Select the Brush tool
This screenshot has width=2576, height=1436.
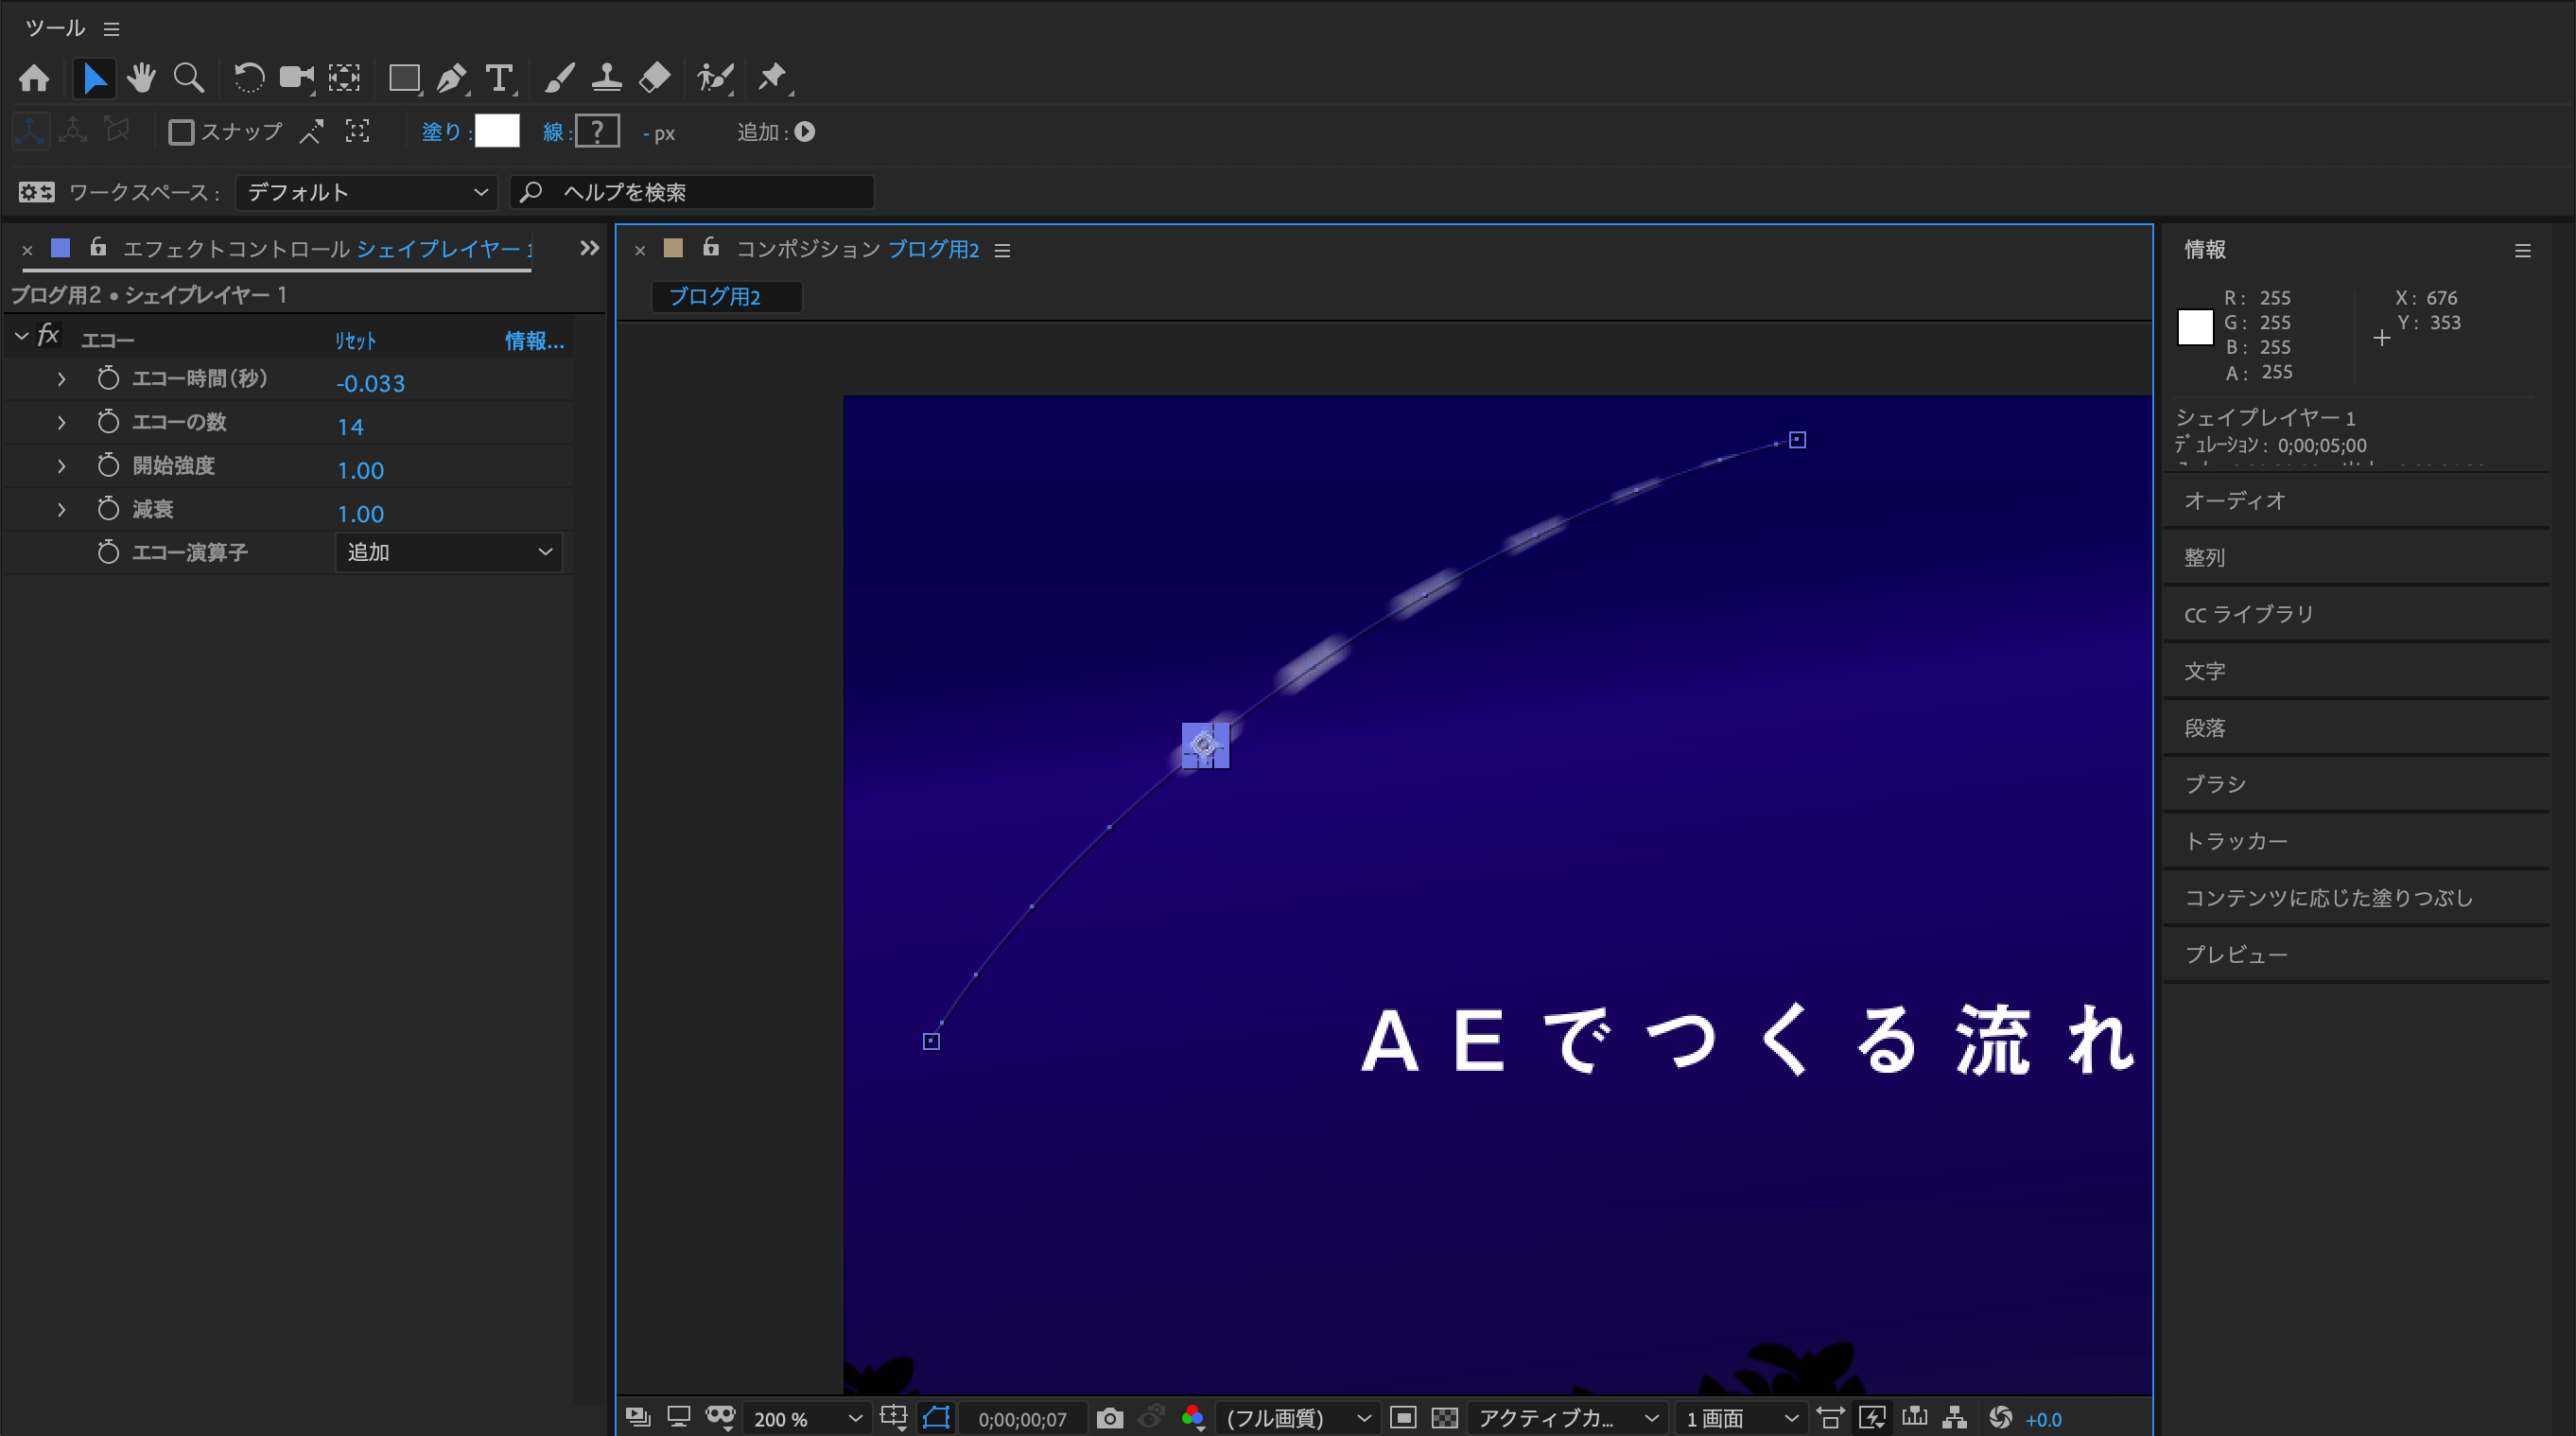tap(559, 78)
